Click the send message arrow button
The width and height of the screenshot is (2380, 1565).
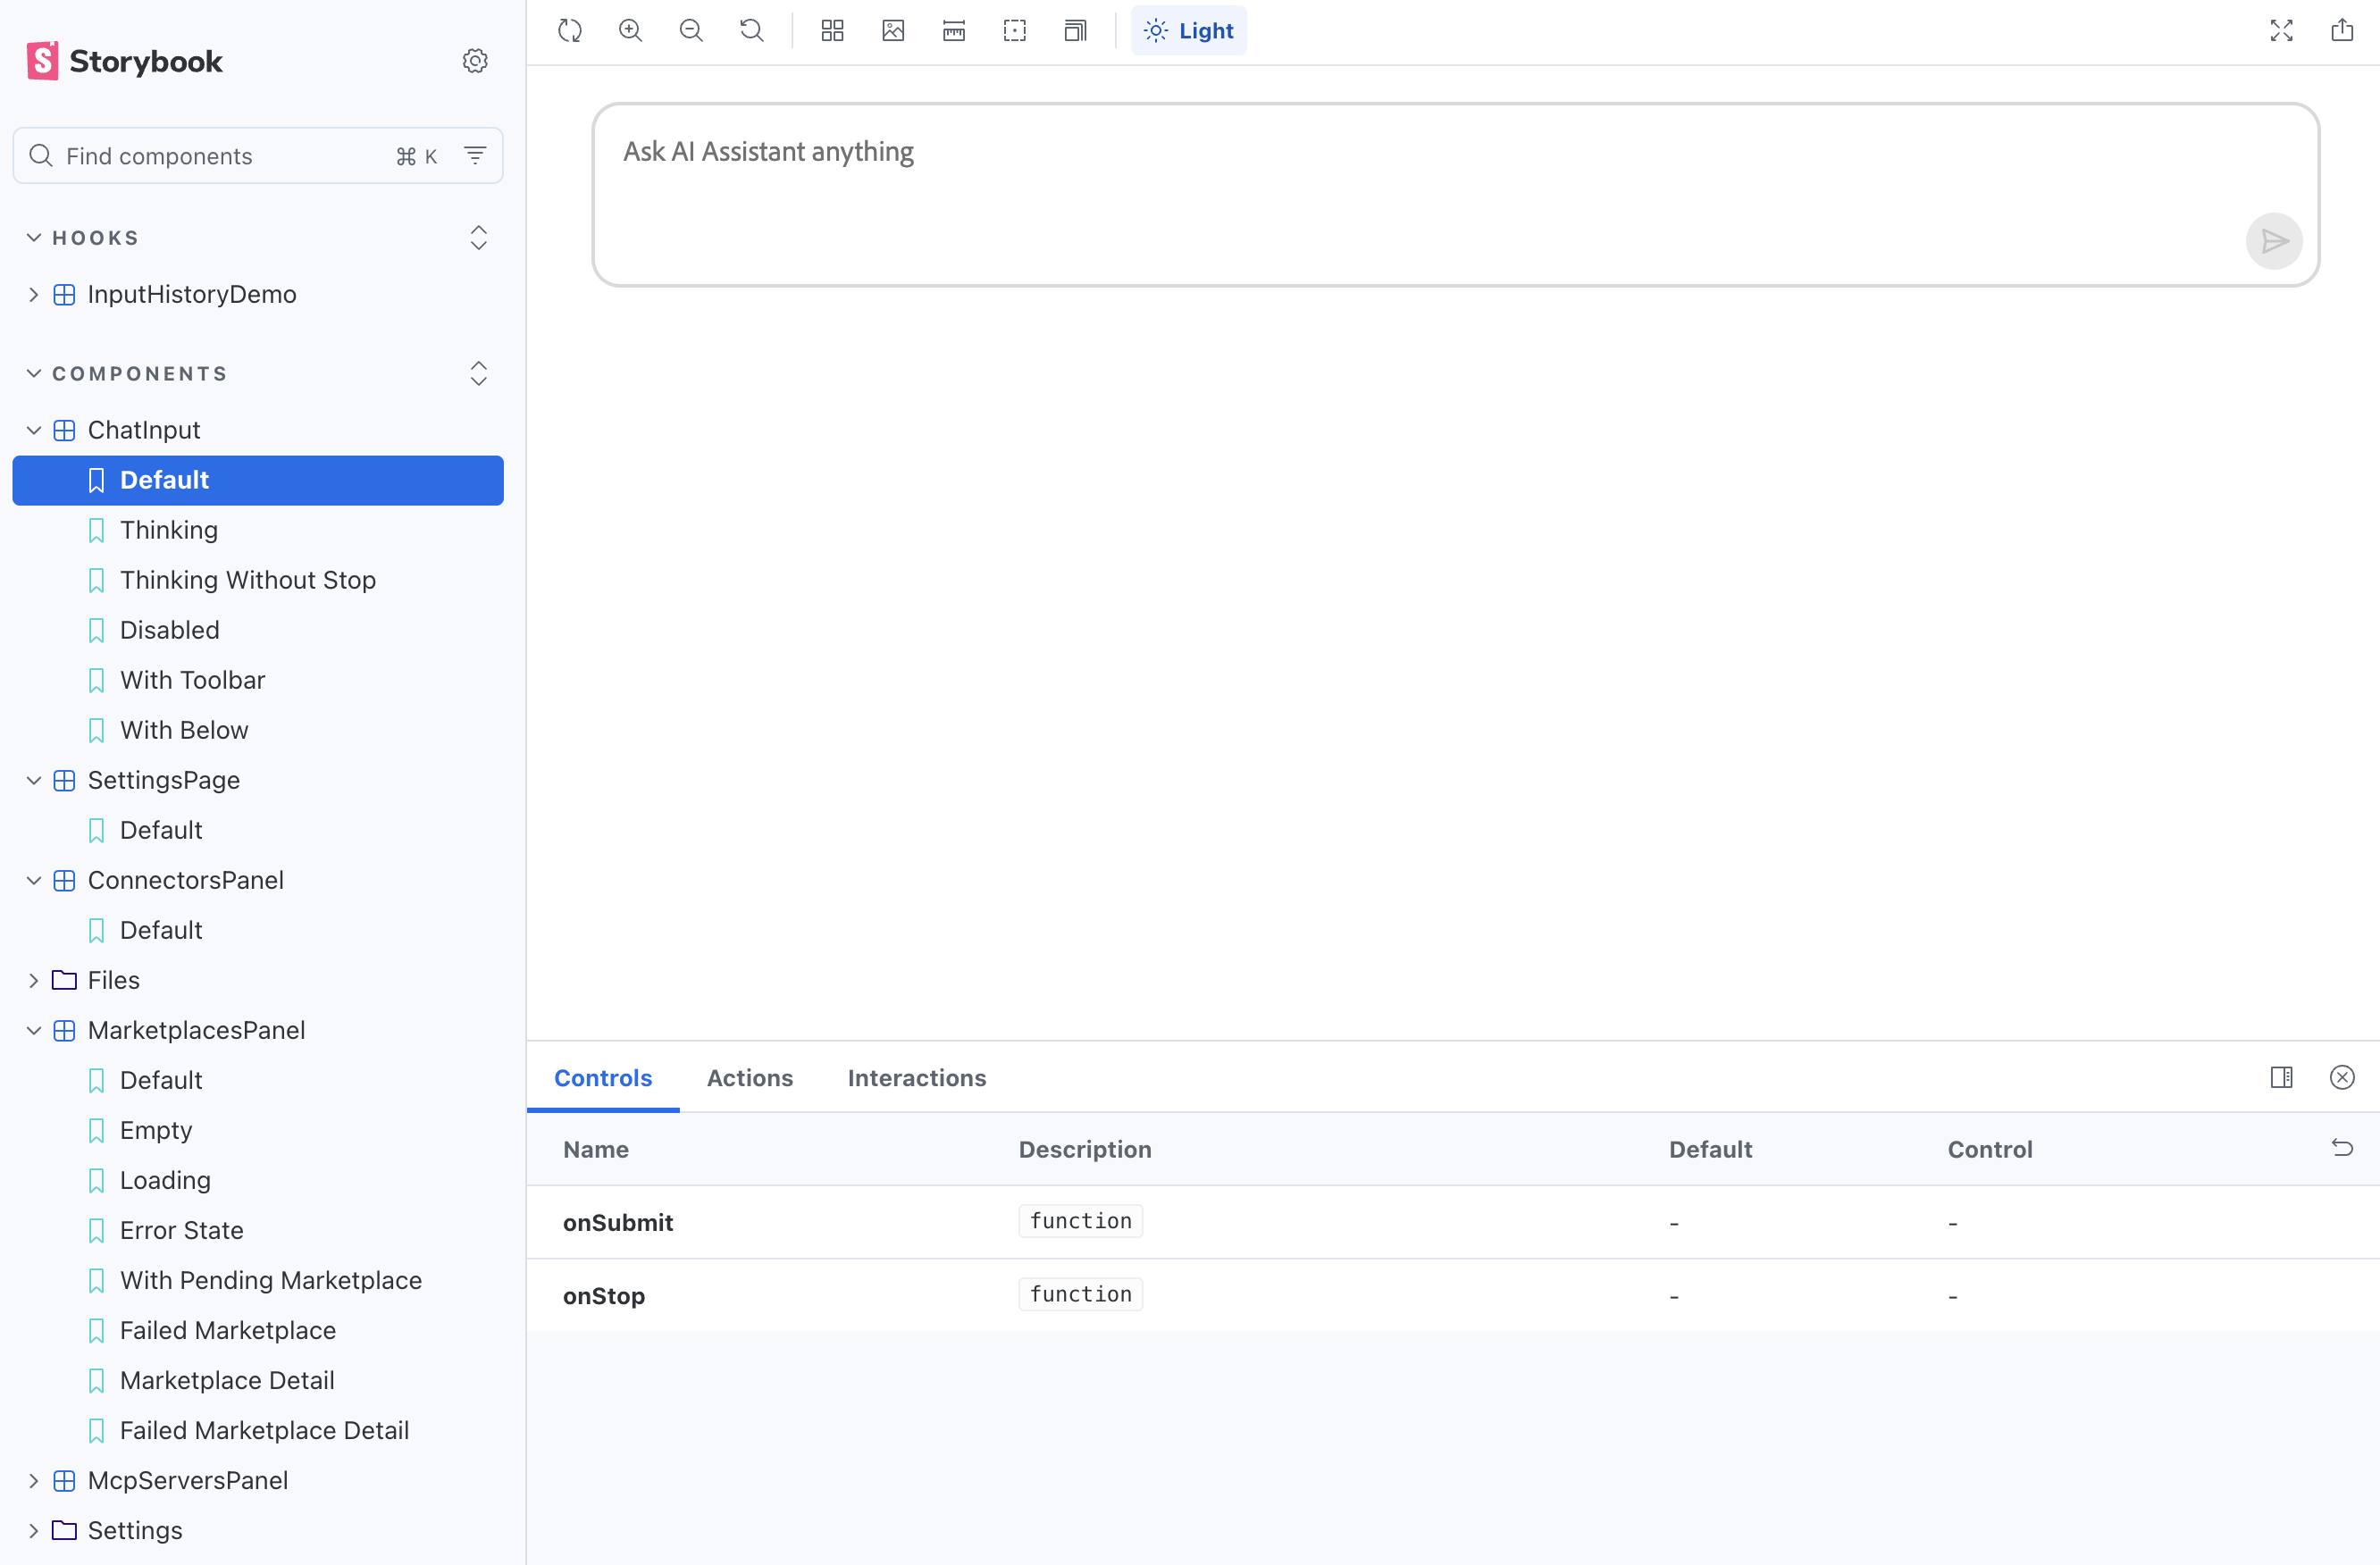point(2274,241)
